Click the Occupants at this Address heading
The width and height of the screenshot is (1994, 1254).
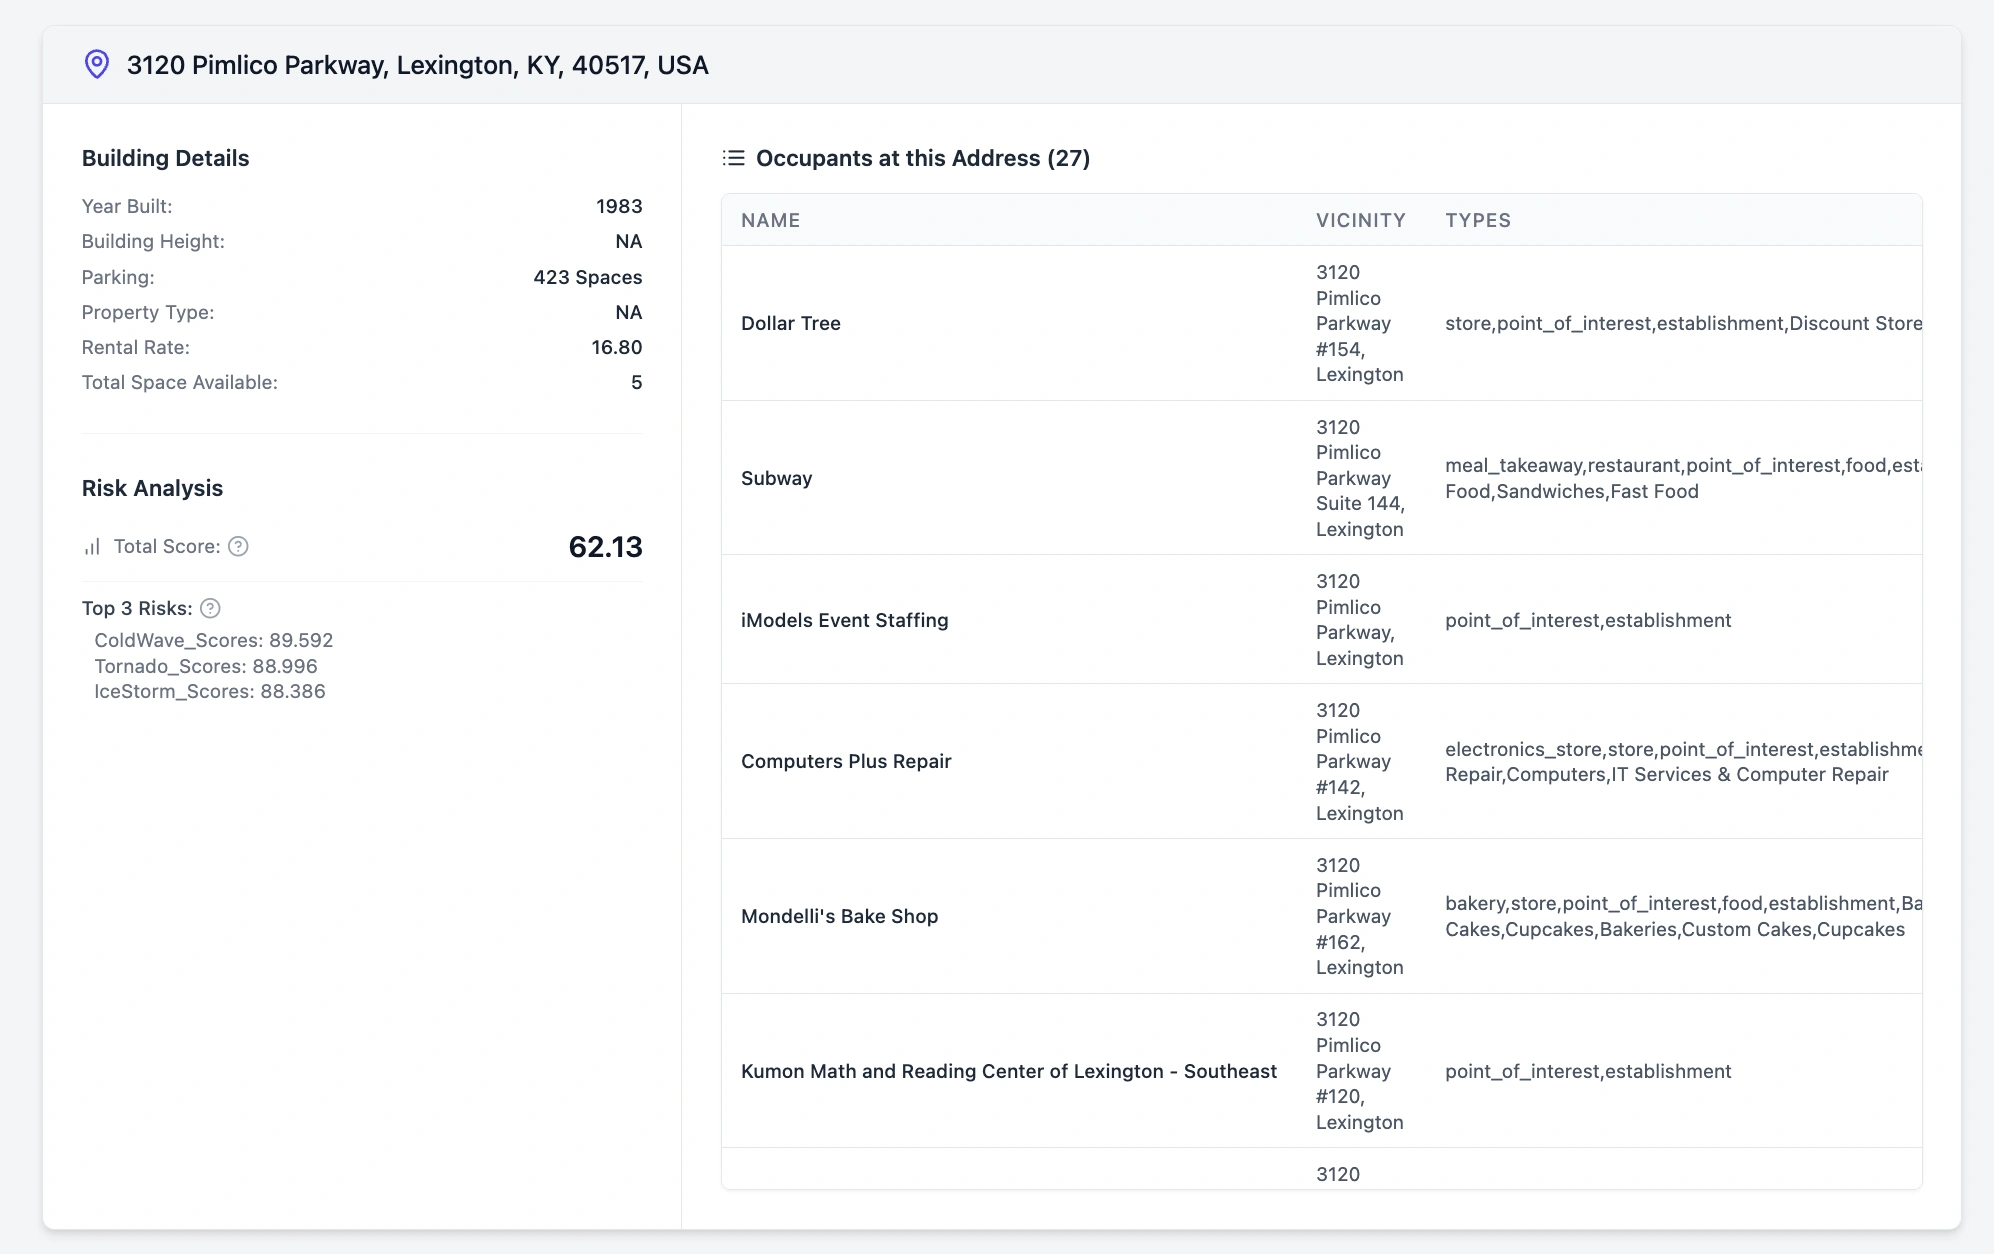click(923, 158)
